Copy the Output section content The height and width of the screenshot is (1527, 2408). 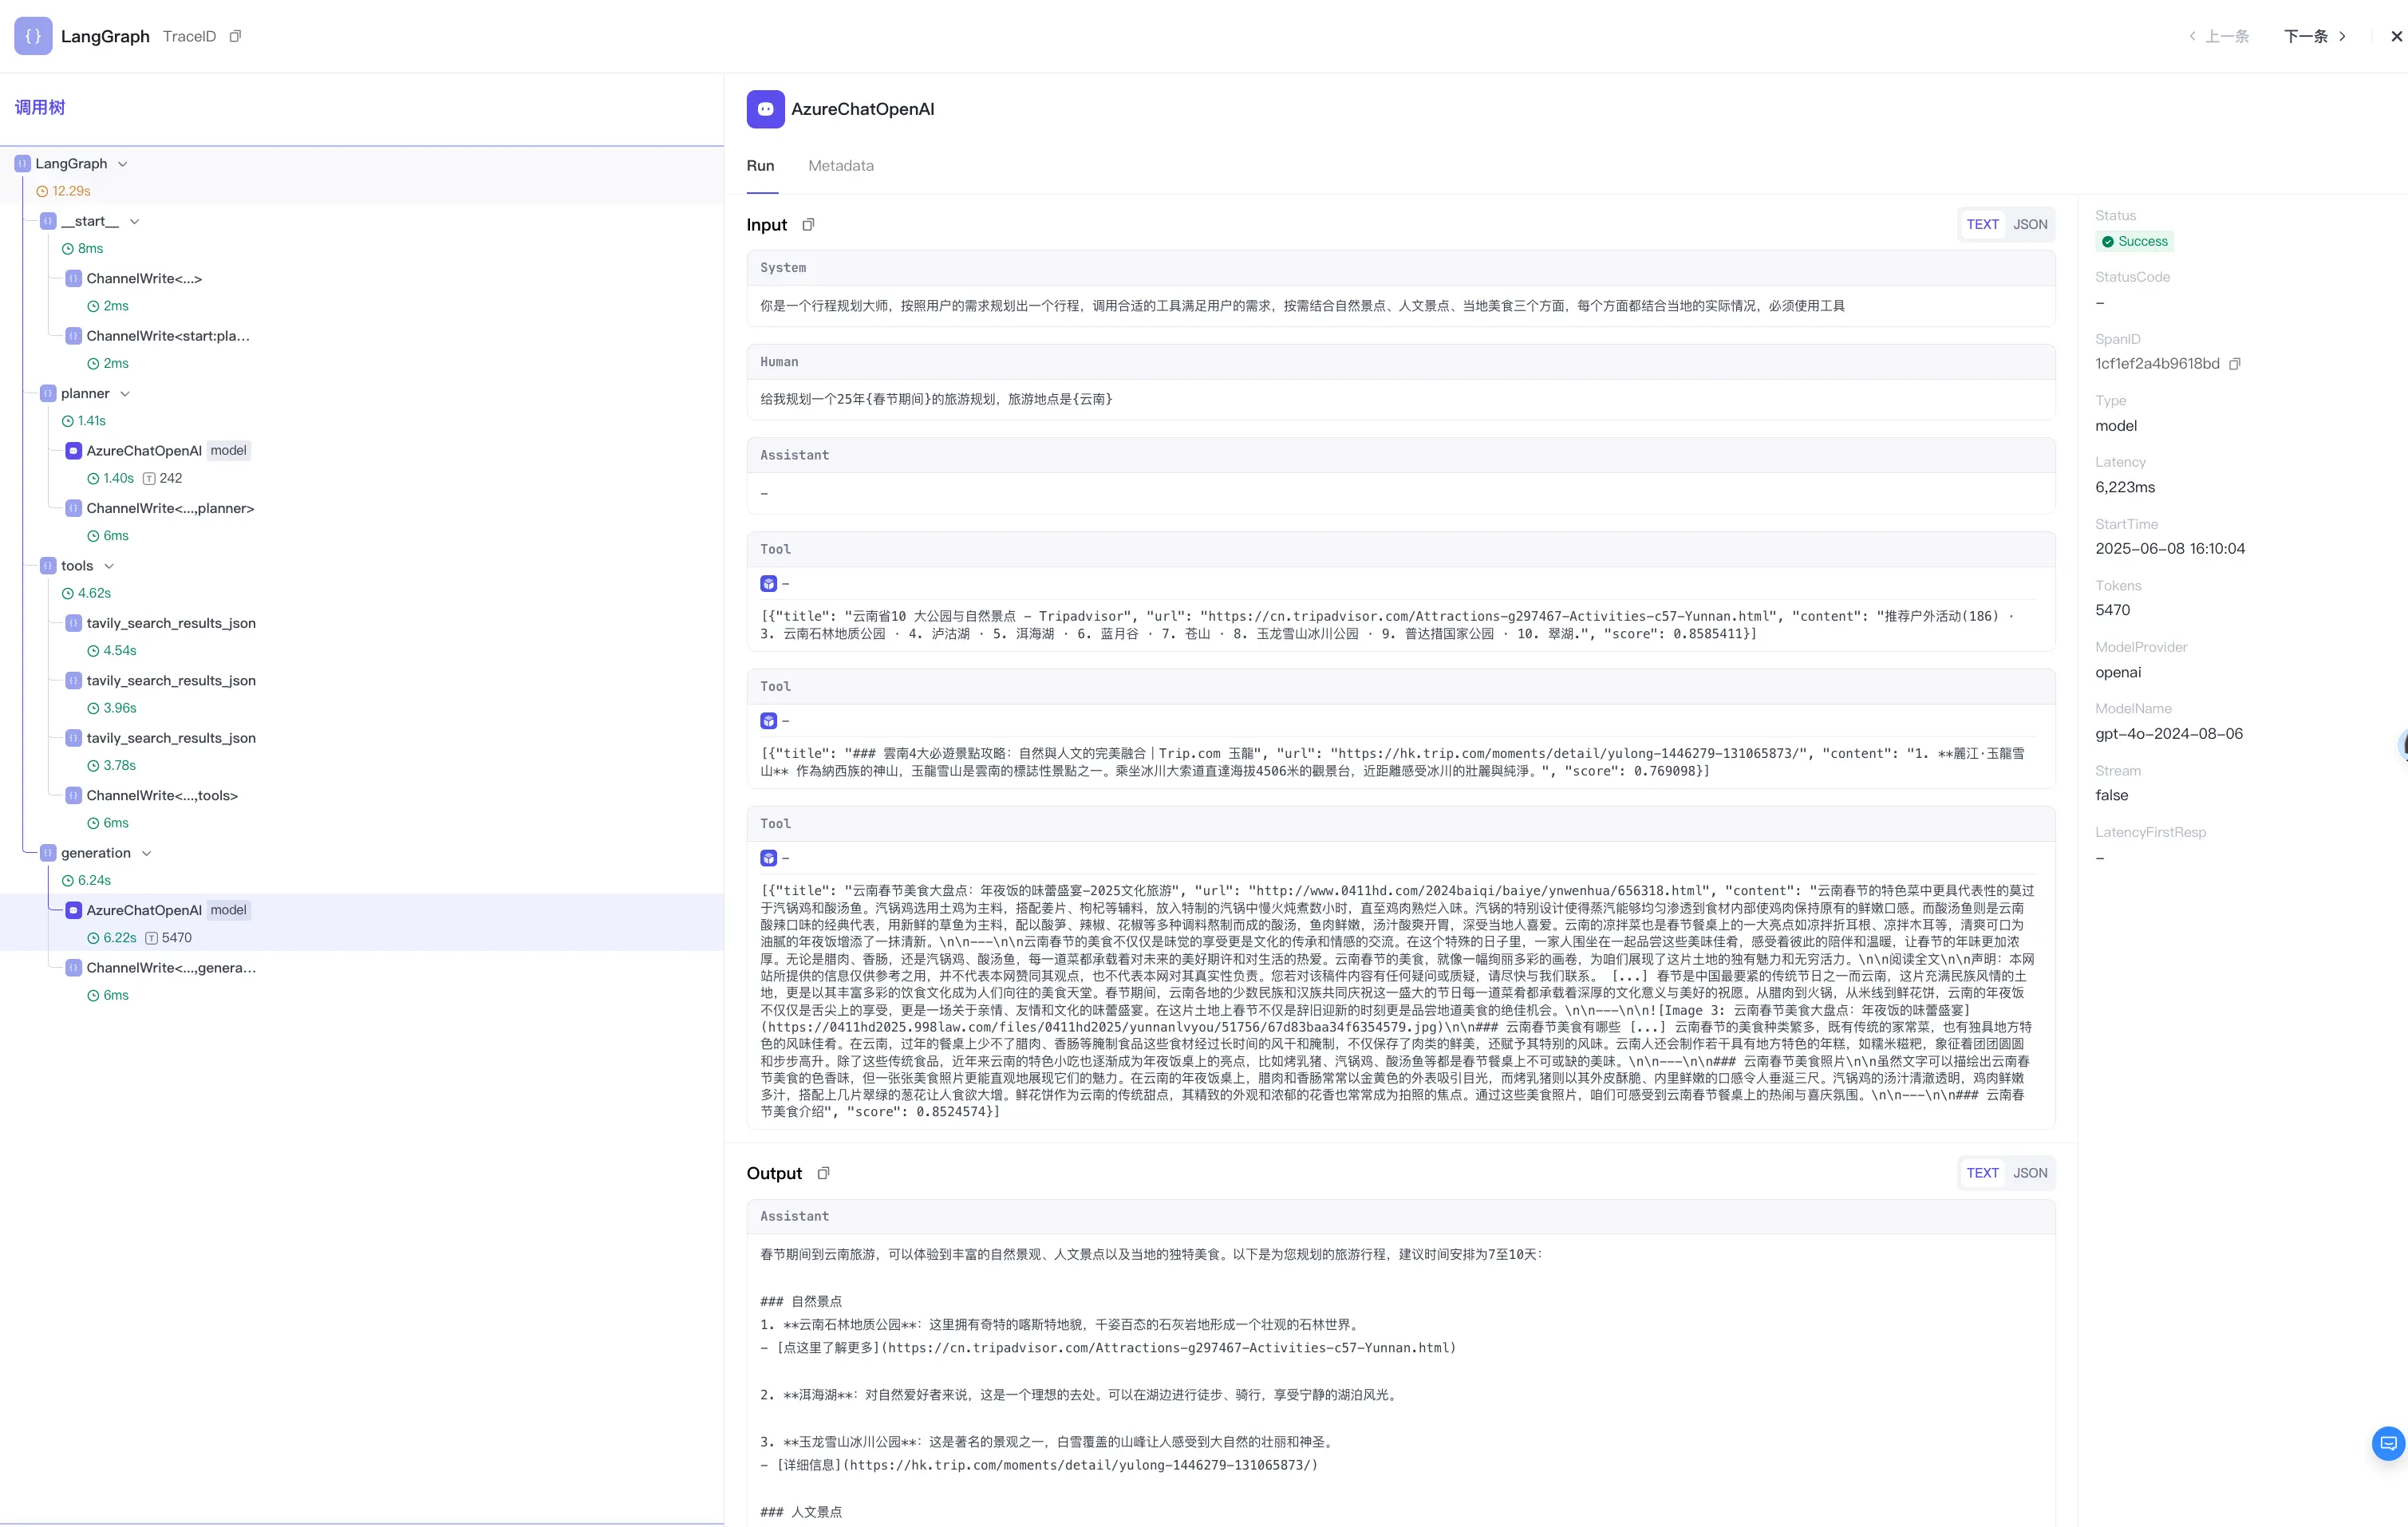point(823,1173)
